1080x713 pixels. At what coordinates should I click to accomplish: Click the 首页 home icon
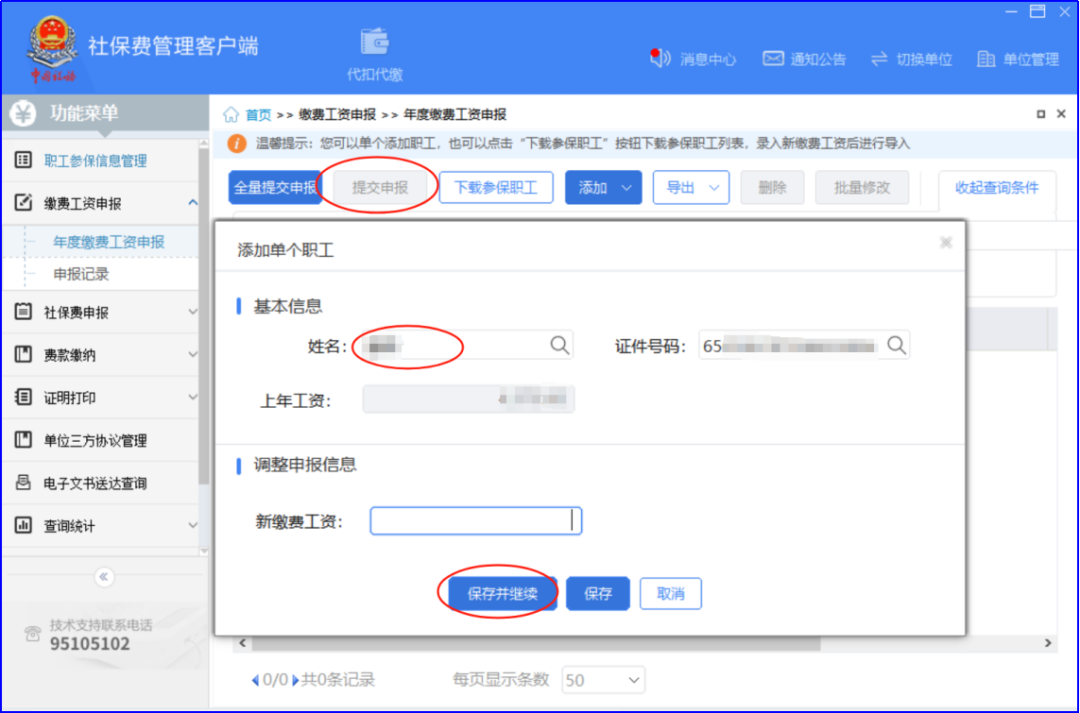point(231,114)
